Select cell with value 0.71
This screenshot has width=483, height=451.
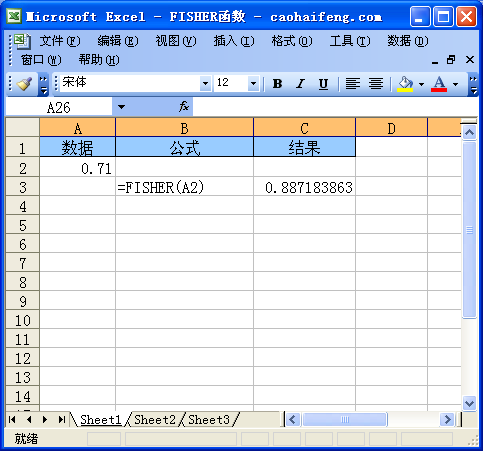pos(77,168)
